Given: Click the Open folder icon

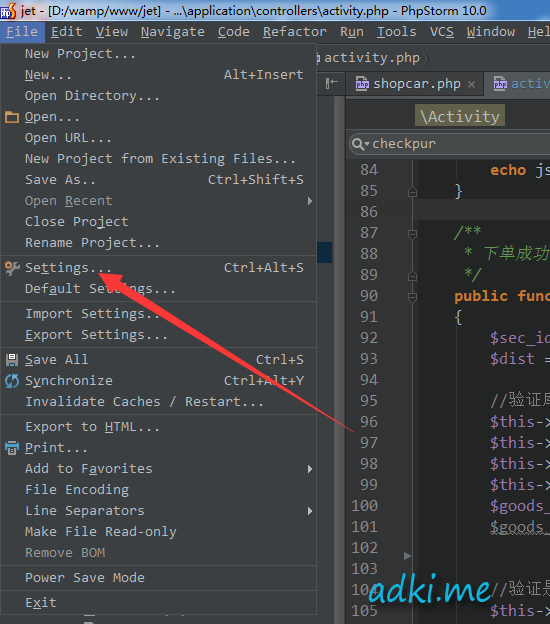Looking at the screenshot, I should (12, 117).
